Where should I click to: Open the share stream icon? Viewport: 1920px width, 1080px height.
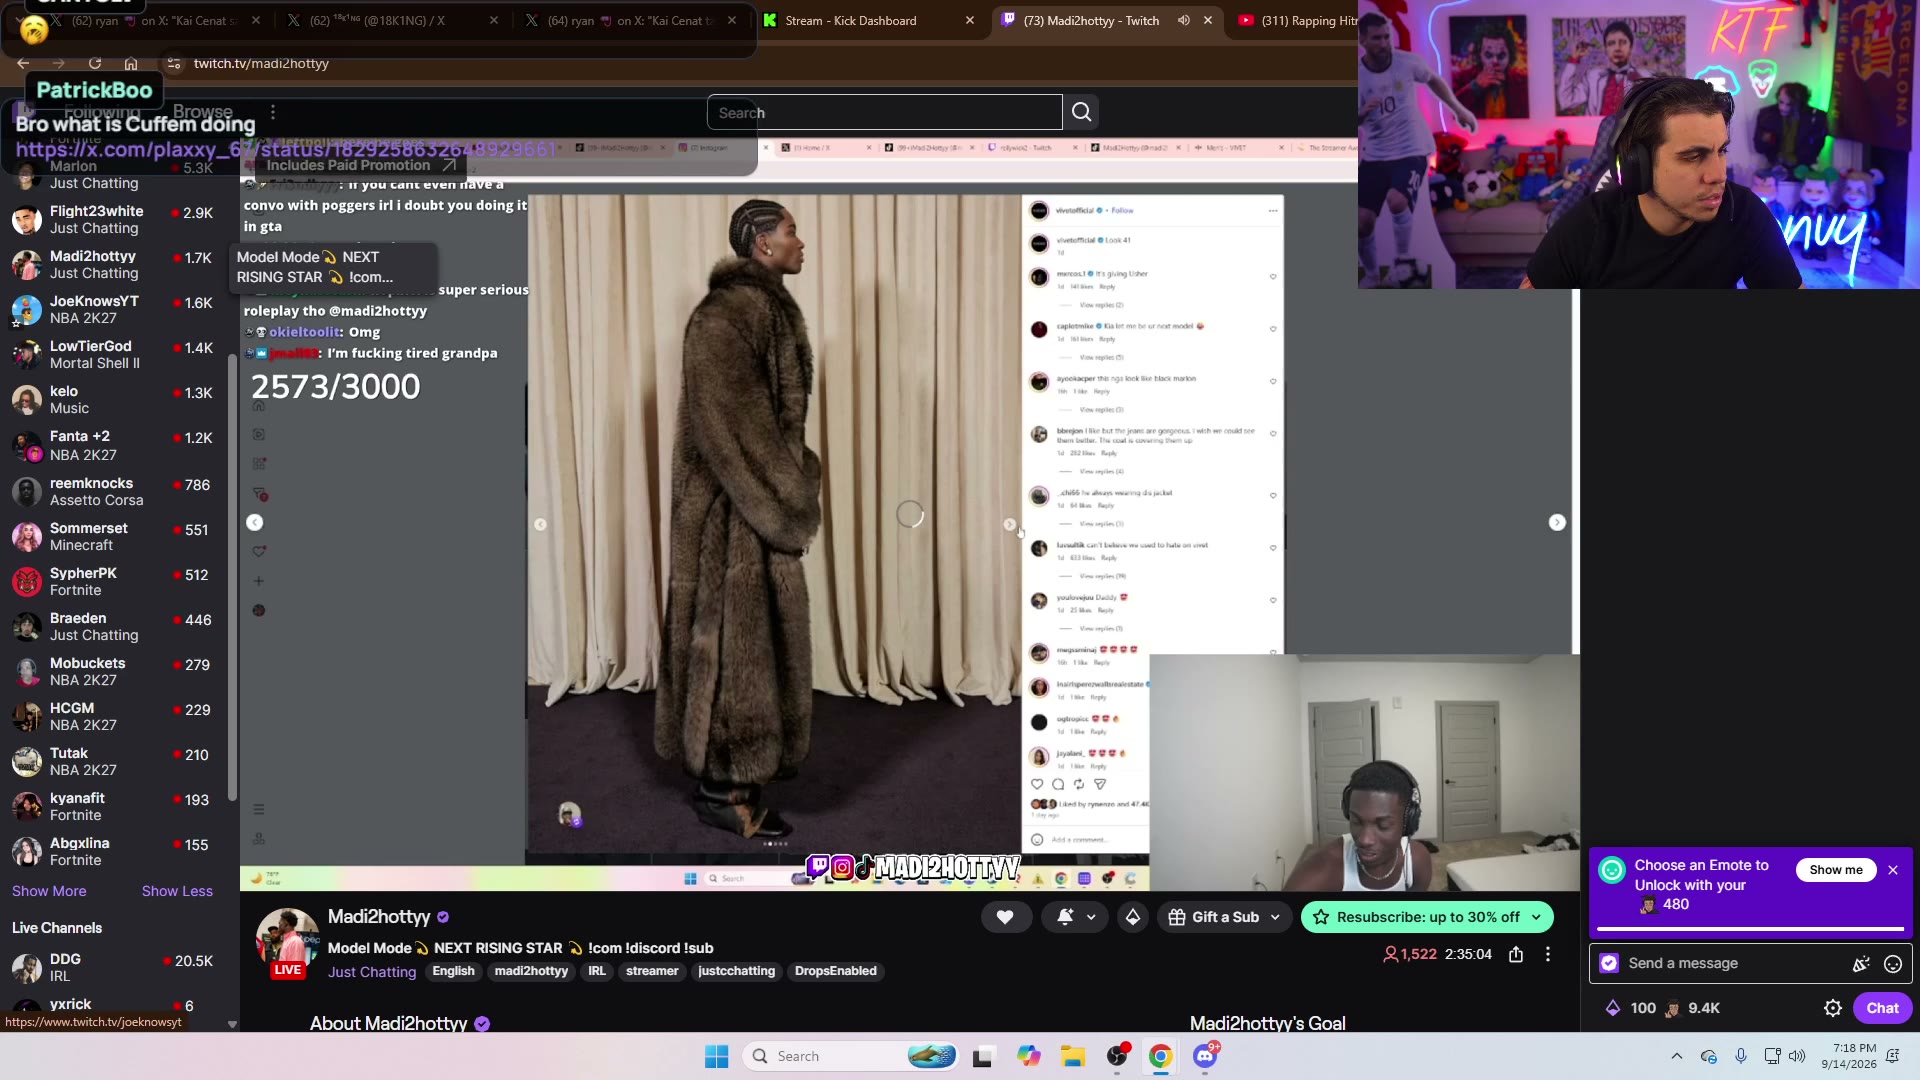[1516, 955]
